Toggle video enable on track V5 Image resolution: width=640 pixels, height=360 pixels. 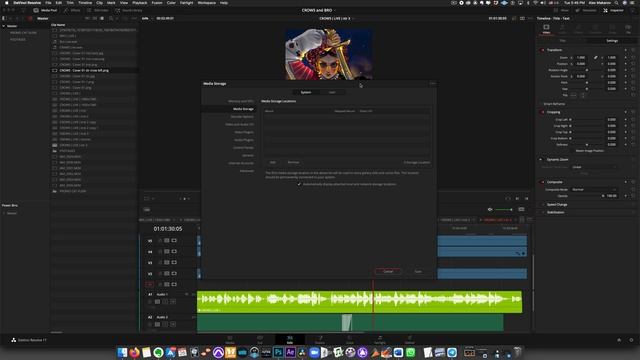(x=174, y=241)
